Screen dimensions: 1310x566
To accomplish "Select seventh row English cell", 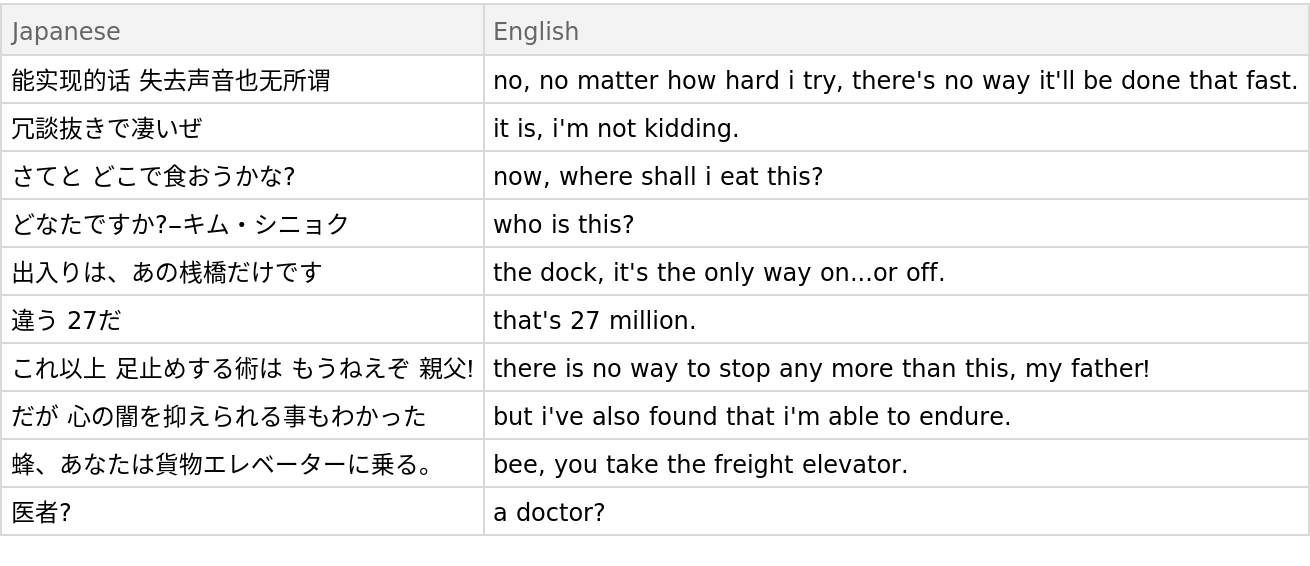I will tap(896, 367).
